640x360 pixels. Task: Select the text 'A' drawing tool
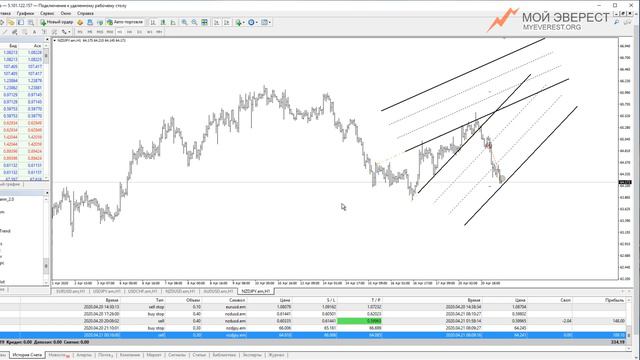pos(34,32)
